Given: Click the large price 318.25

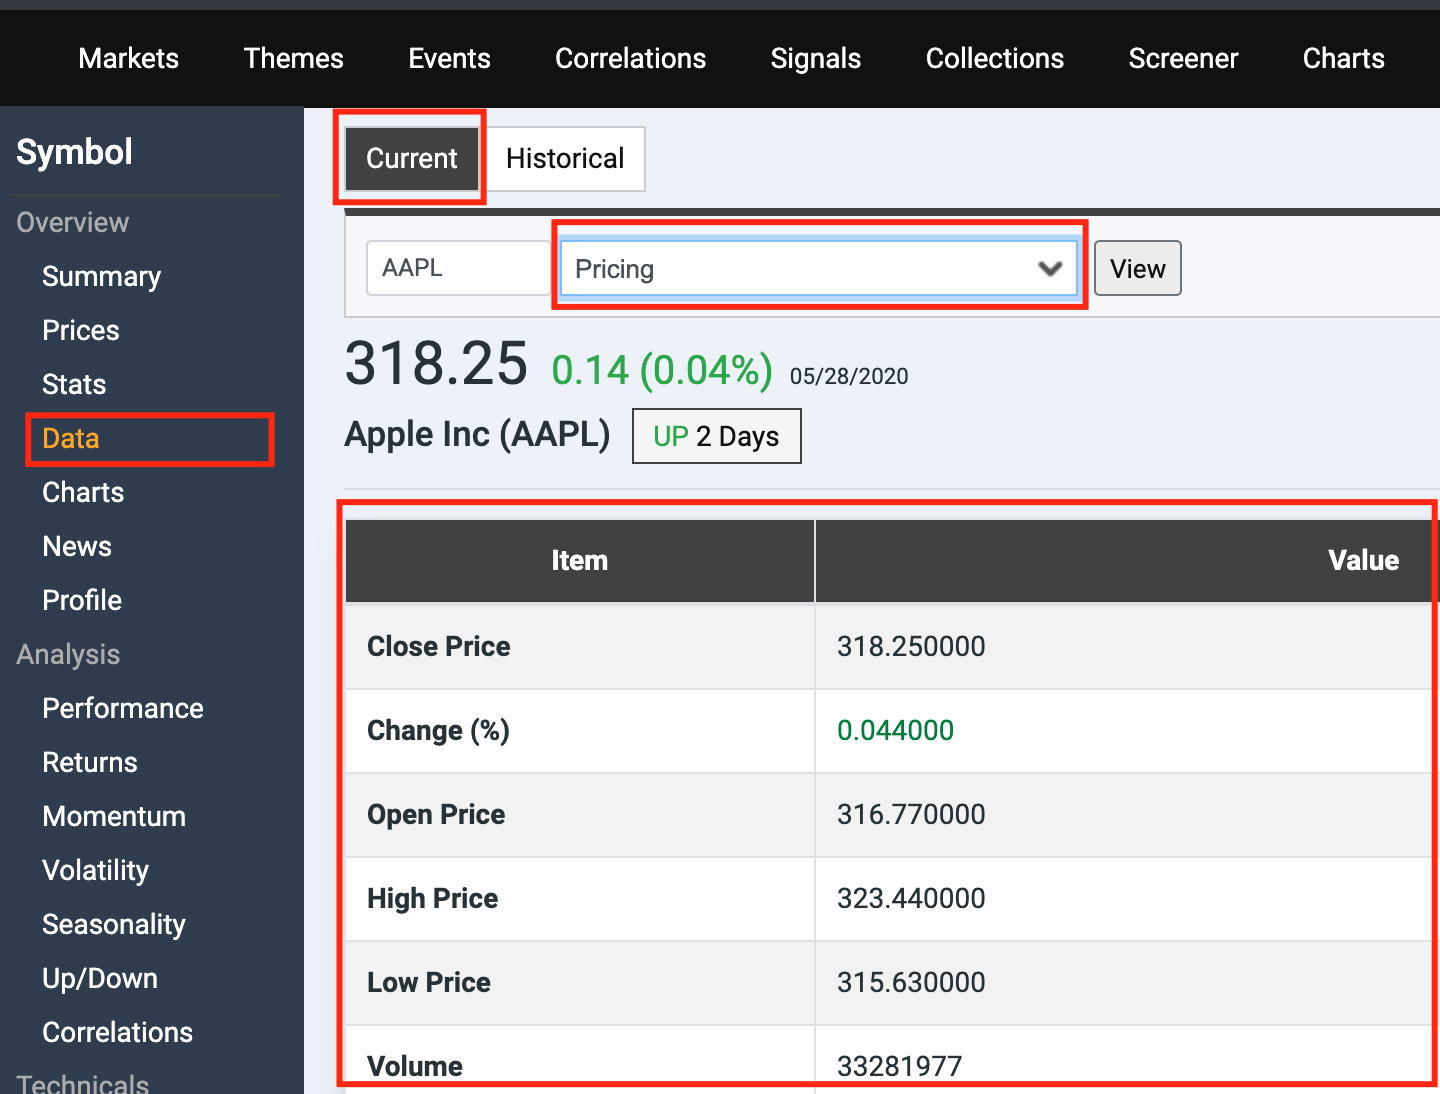Looking at the screenshot, I should (436, 363).
